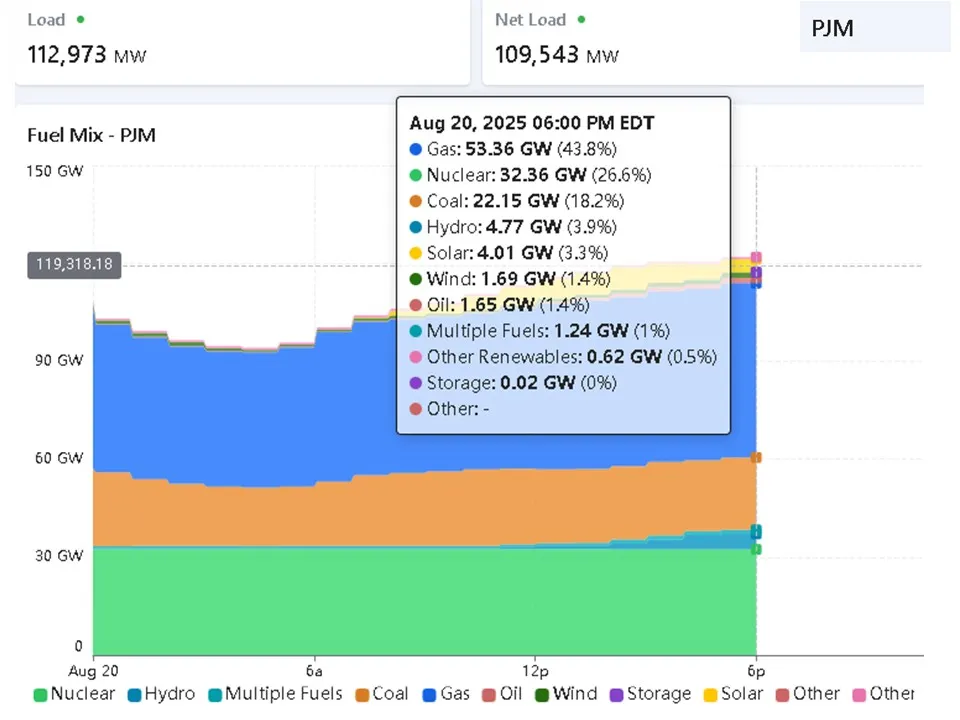Click the dark green Wind legend marker
Image resolution: width=960 pixels, height=720 pixels.
[543, 694]
